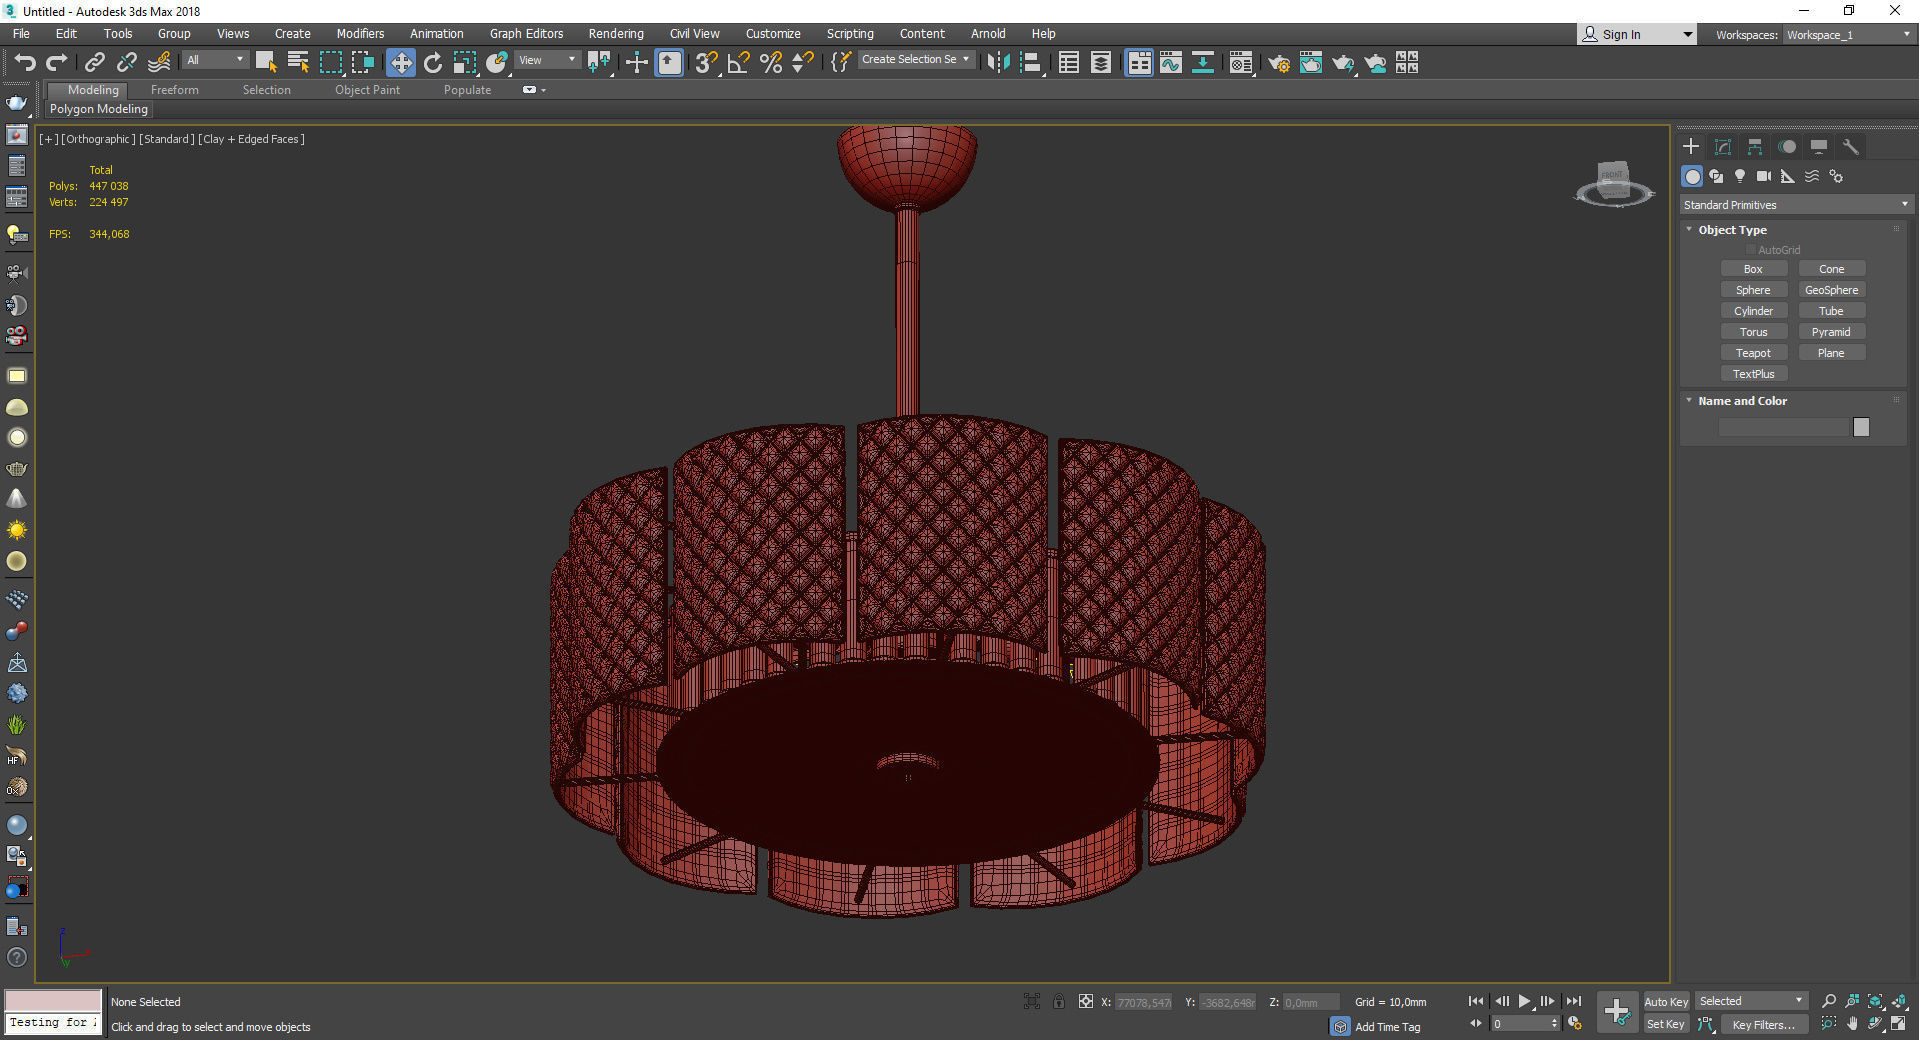The image size is (1919, 1040).
Task: Toggle the 3D Snaps button
Action: (x=706, y=63)
